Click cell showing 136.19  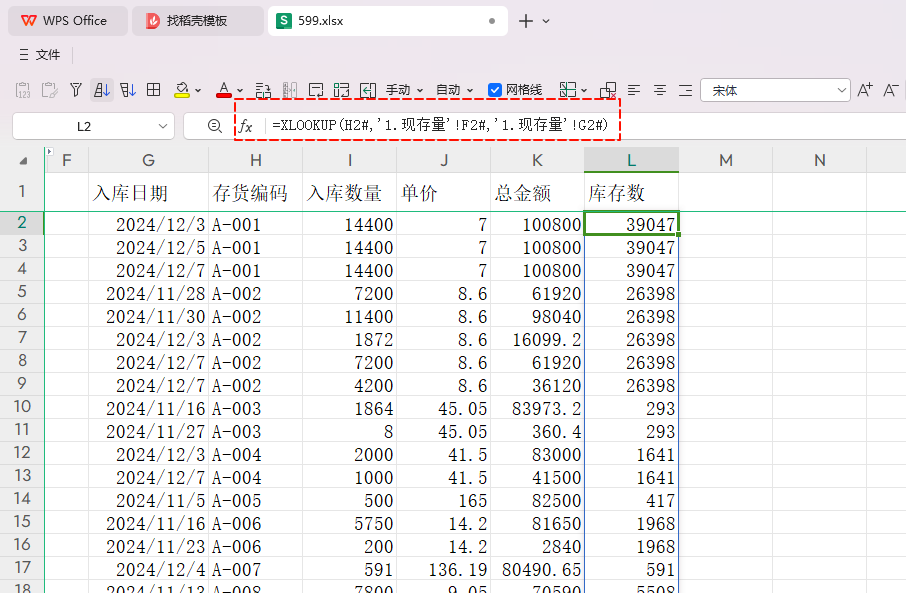[x=444, y=569]
